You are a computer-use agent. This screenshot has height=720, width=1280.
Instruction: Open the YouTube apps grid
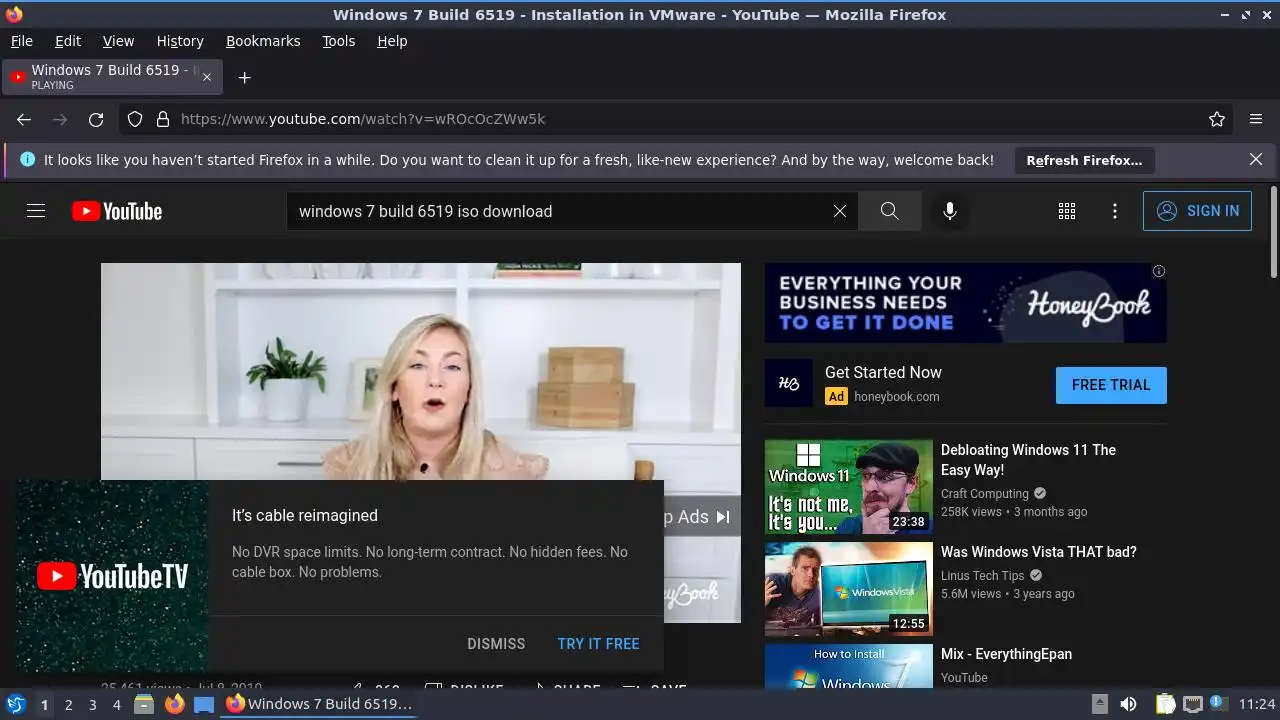pyautogui.click(x=1067, y=211)
